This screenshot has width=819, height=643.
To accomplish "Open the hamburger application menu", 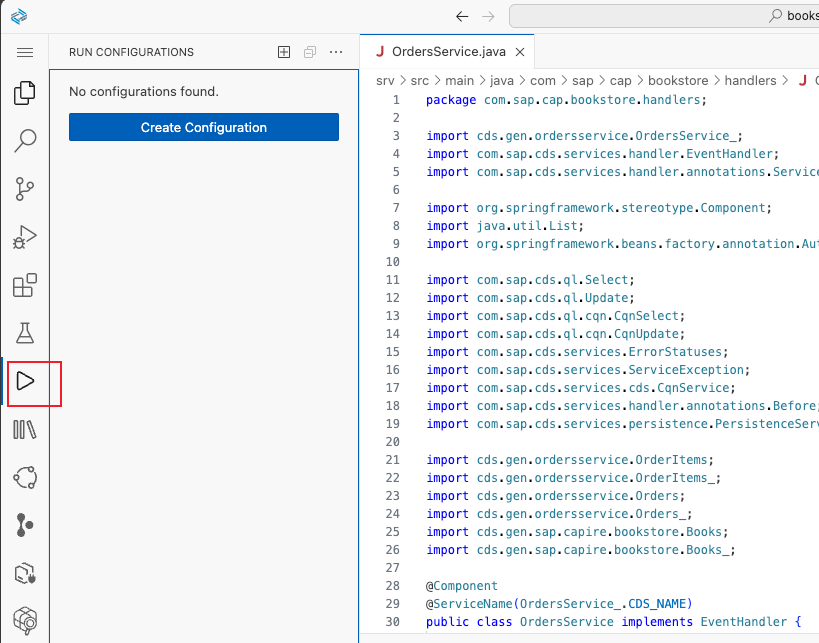I will 25,52.
